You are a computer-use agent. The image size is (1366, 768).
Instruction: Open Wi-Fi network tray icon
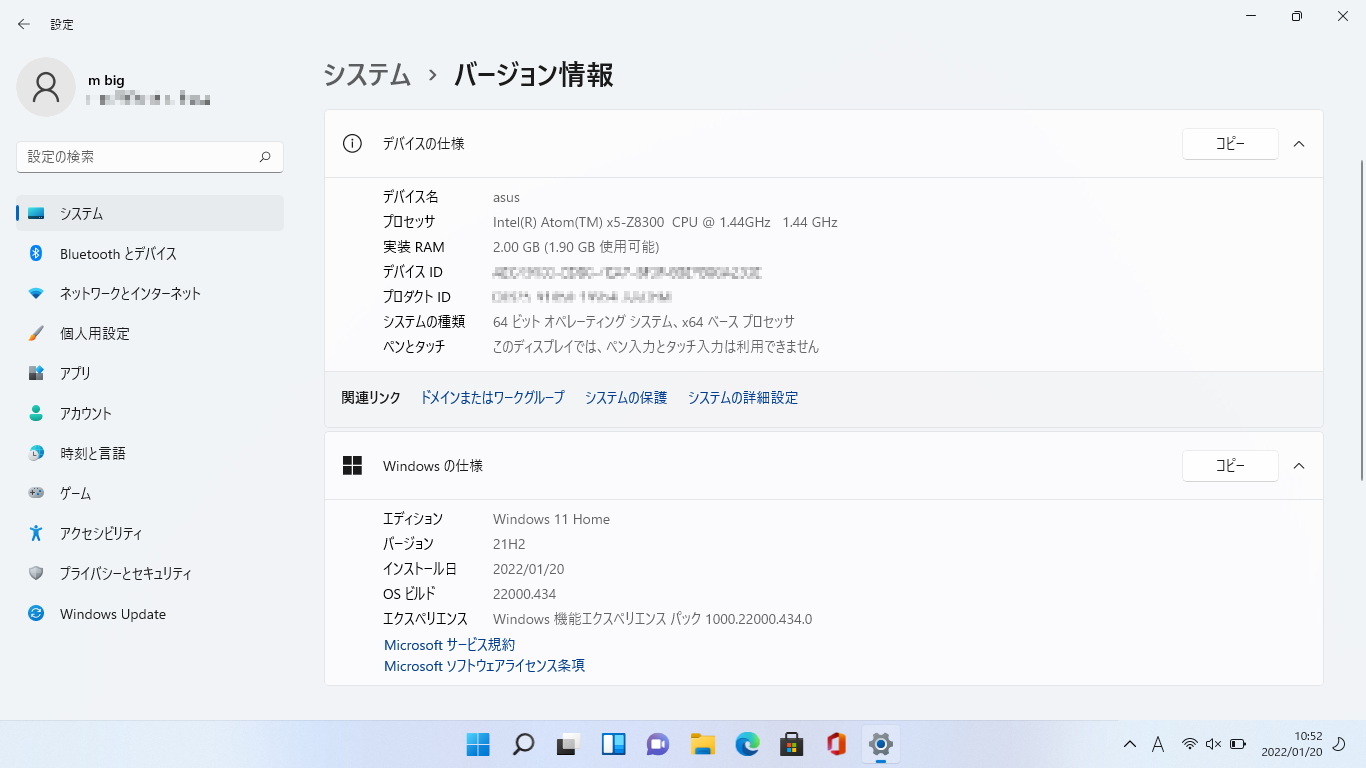(1189, 744)
